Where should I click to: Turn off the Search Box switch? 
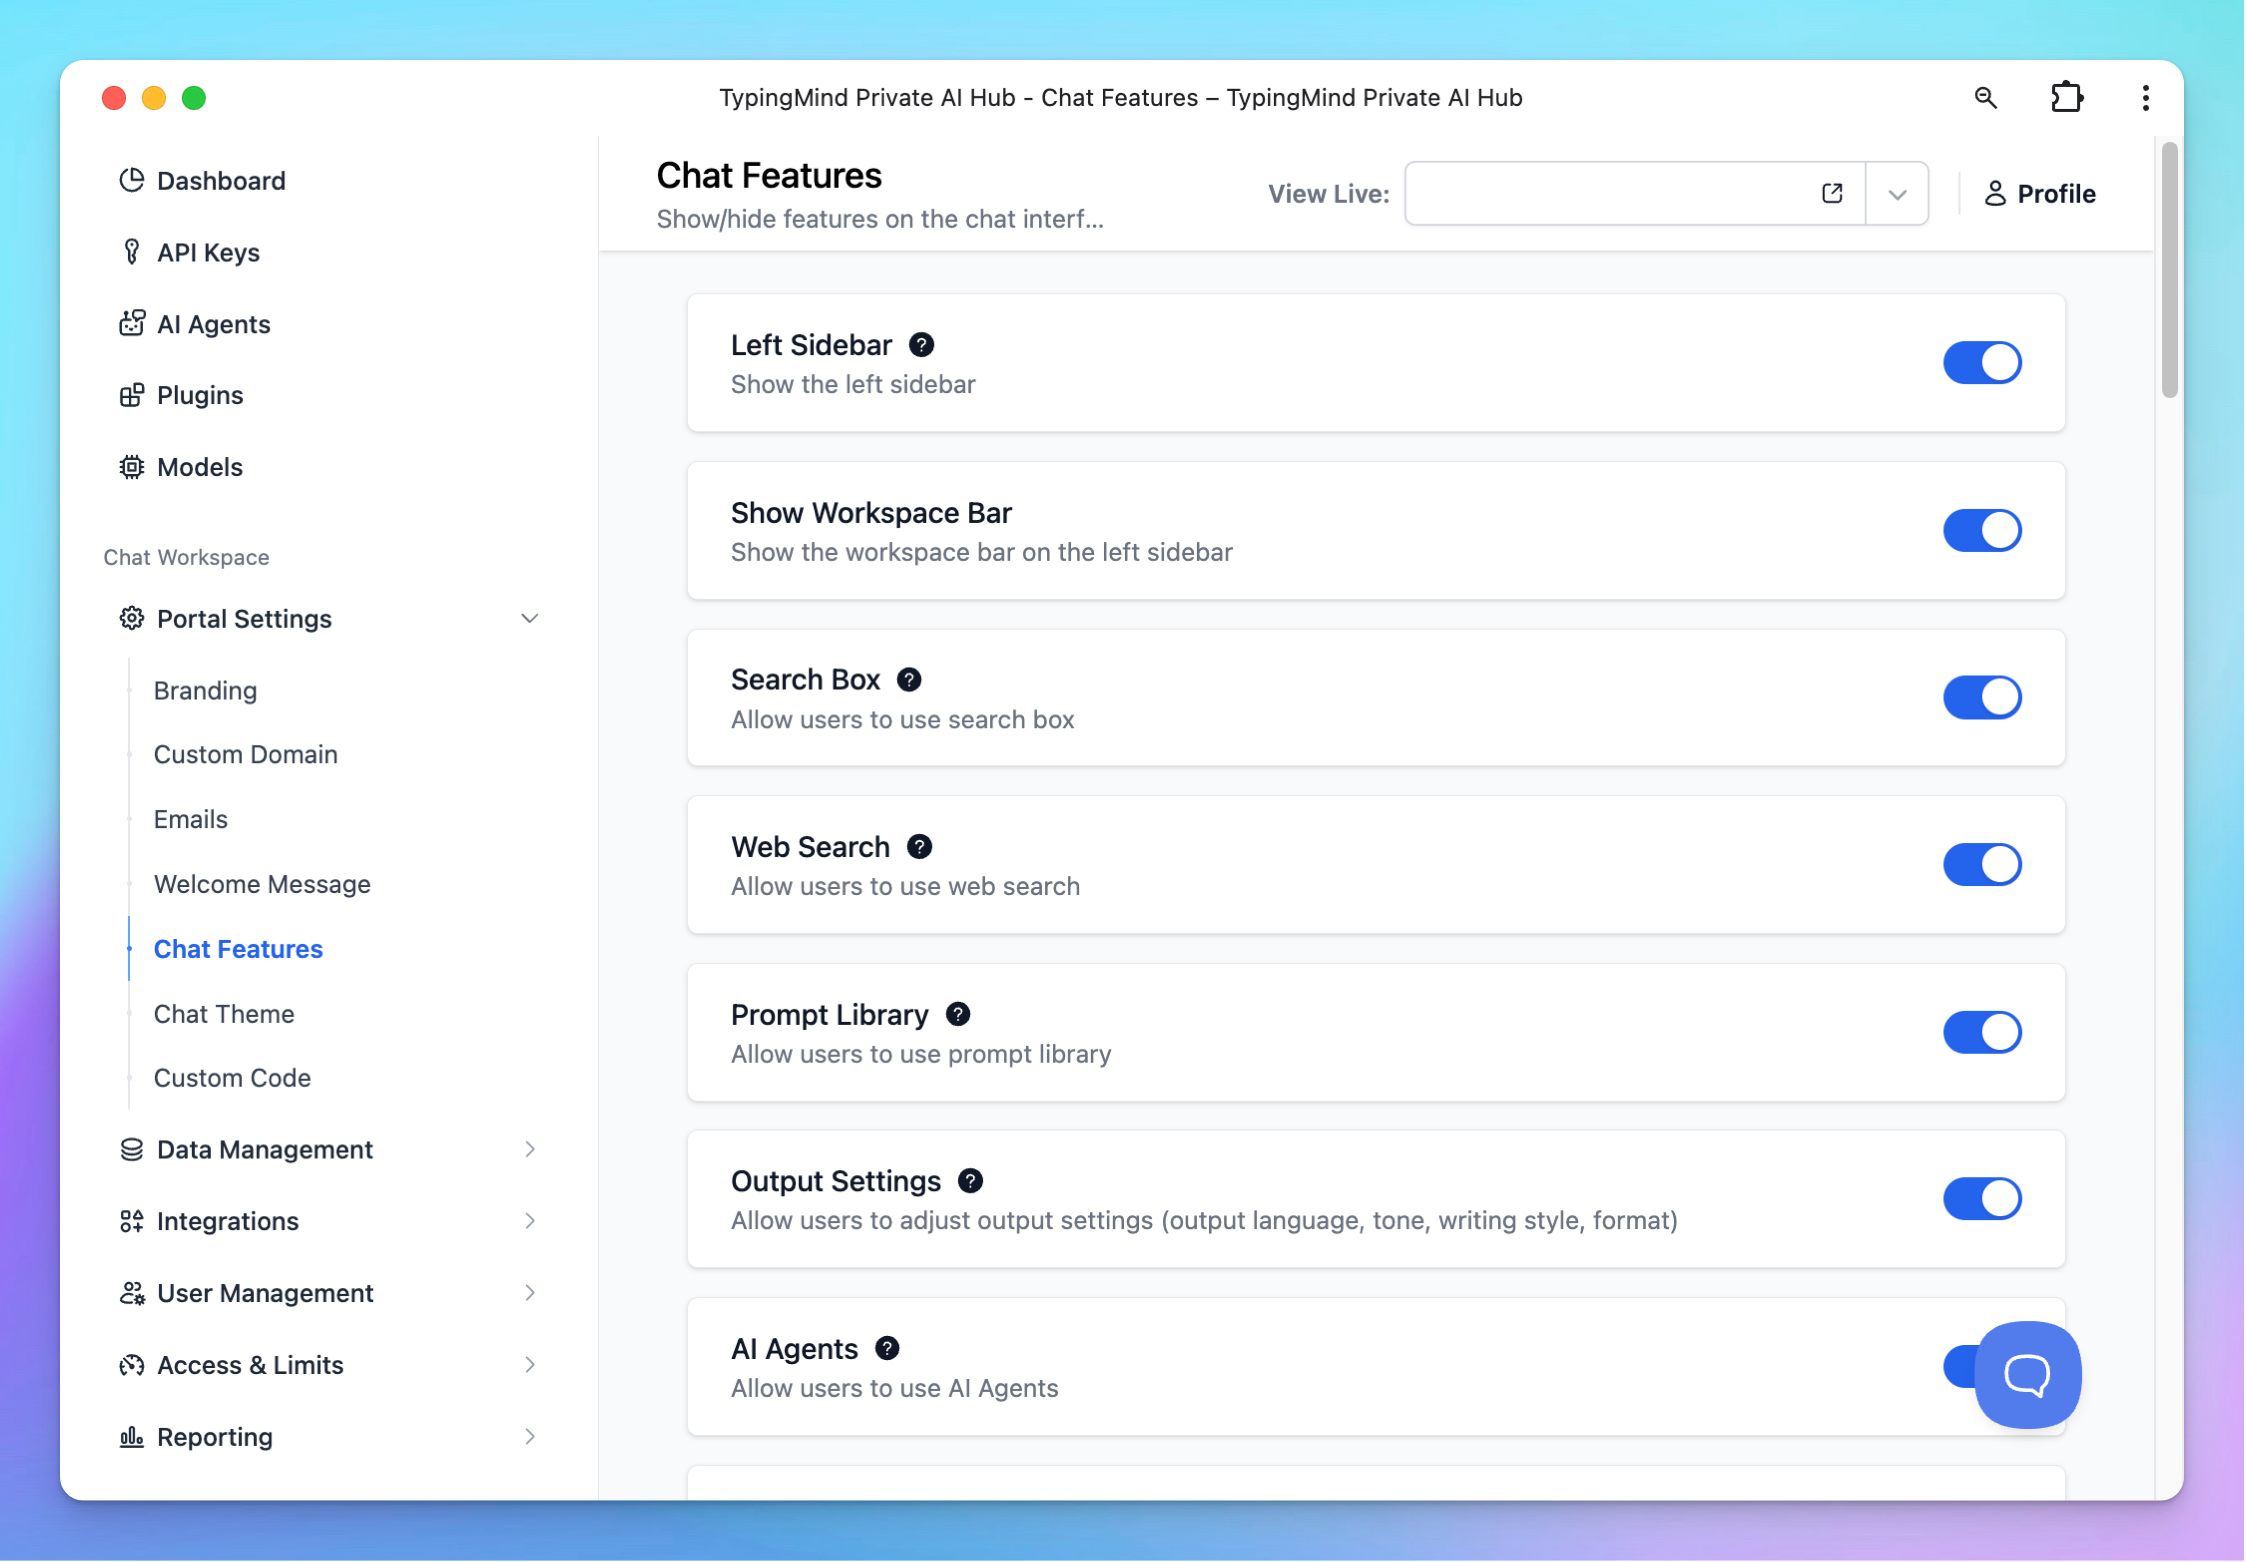(1982, 697)
